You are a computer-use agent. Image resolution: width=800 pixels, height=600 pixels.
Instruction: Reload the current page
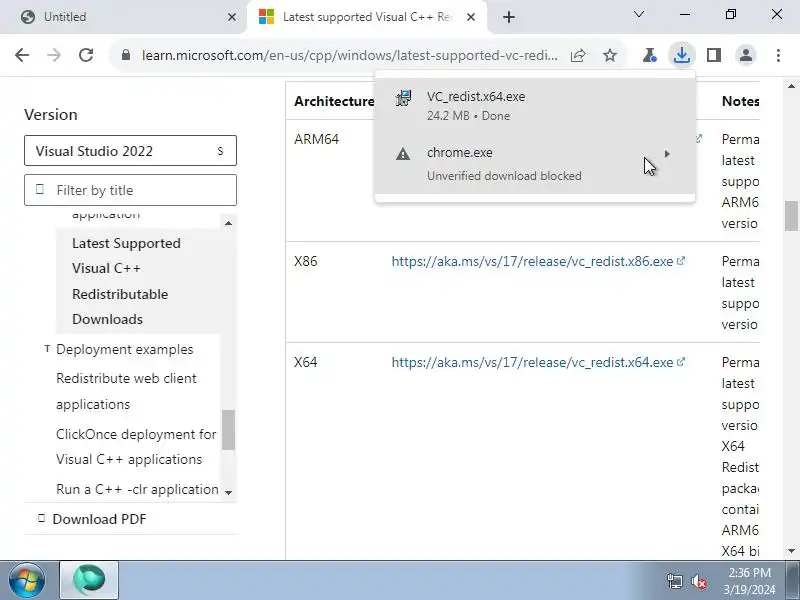(86, 55)
